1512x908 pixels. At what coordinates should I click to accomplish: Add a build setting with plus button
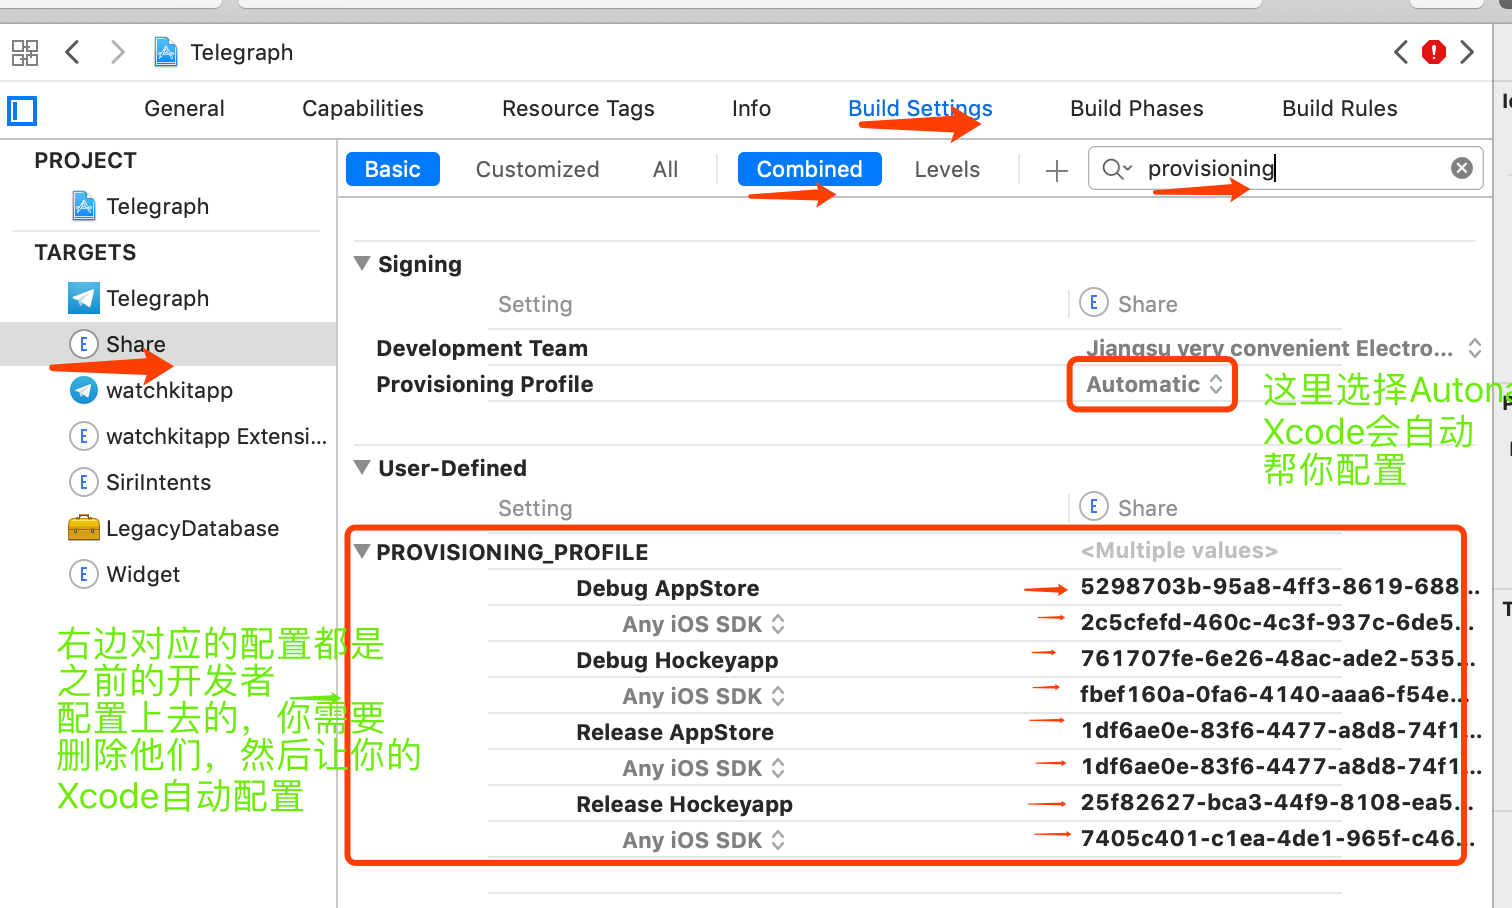tap(1056, 170)
